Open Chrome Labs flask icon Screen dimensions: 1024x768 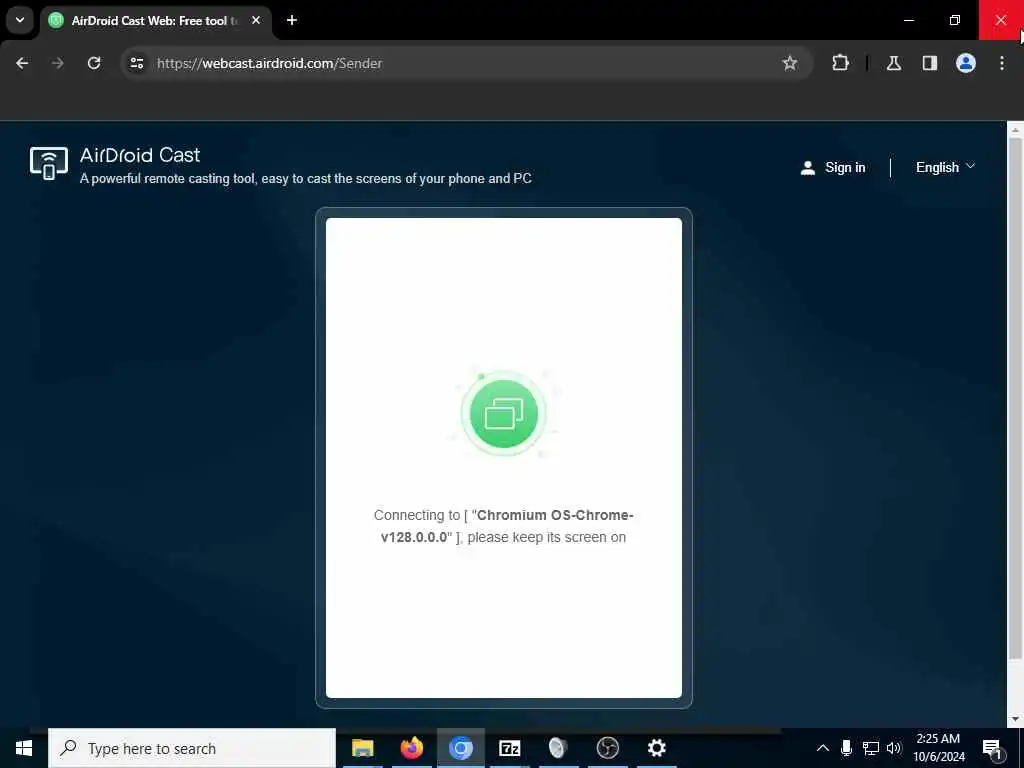tap(894, 63)
